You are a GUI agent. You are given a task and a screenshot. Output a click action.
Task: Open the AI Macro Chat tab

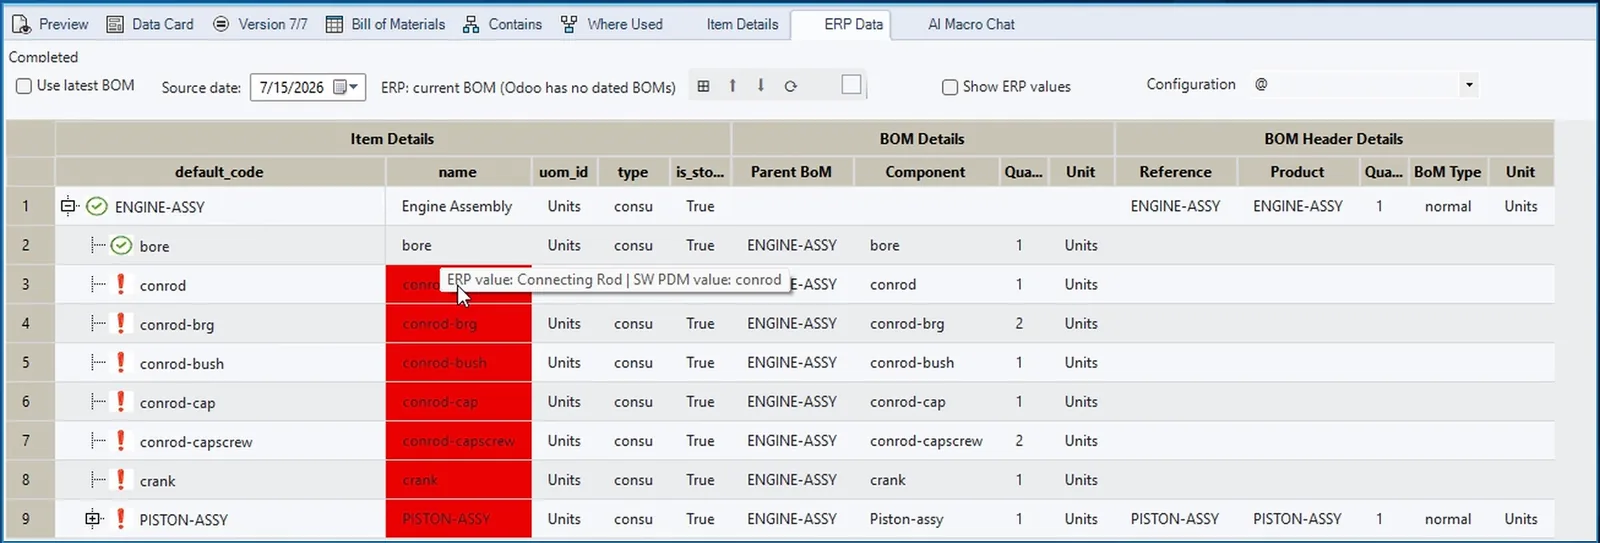971,24
